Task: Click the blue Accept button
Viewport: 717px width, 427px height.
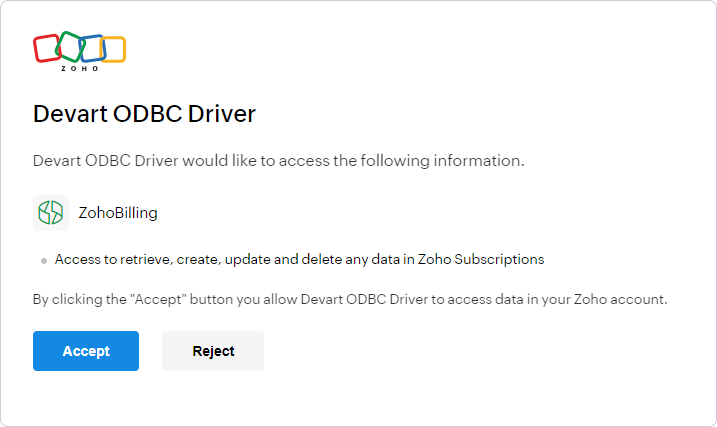Action: coord(86,351)
